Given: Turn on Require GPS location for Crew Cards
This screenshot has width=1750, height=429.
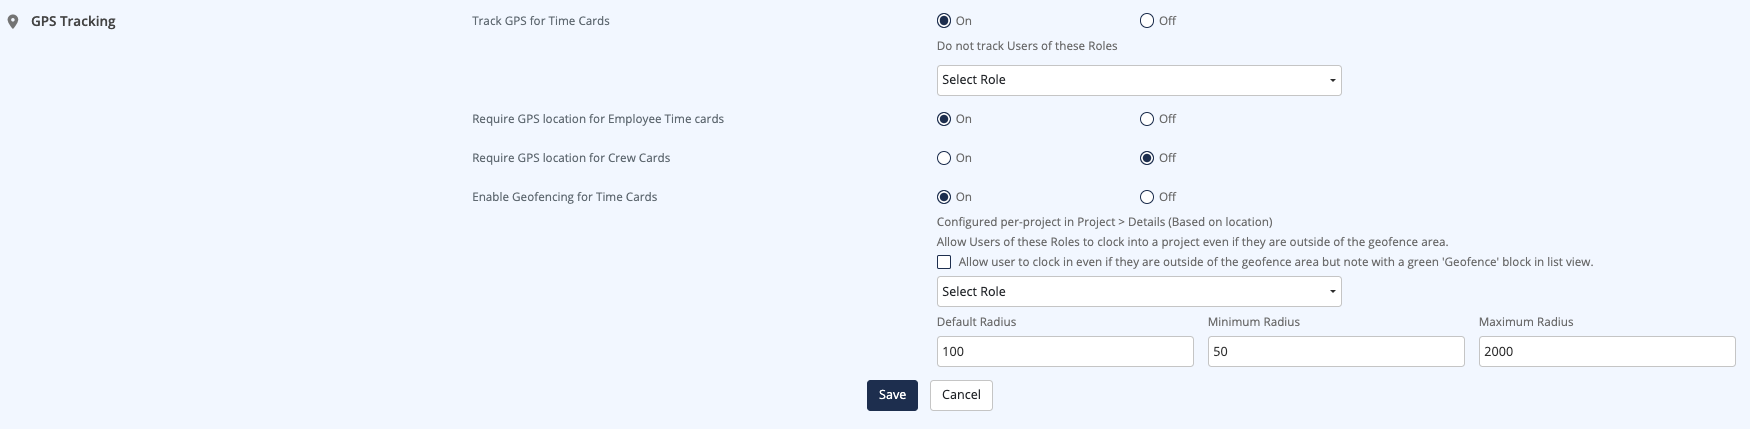Looking at the screenshot, I should [944, 158].
